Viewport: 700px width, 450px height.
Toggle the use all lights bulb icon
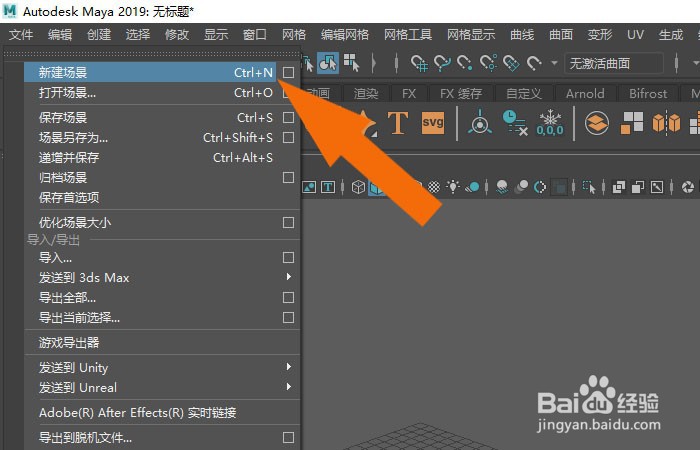453,187
